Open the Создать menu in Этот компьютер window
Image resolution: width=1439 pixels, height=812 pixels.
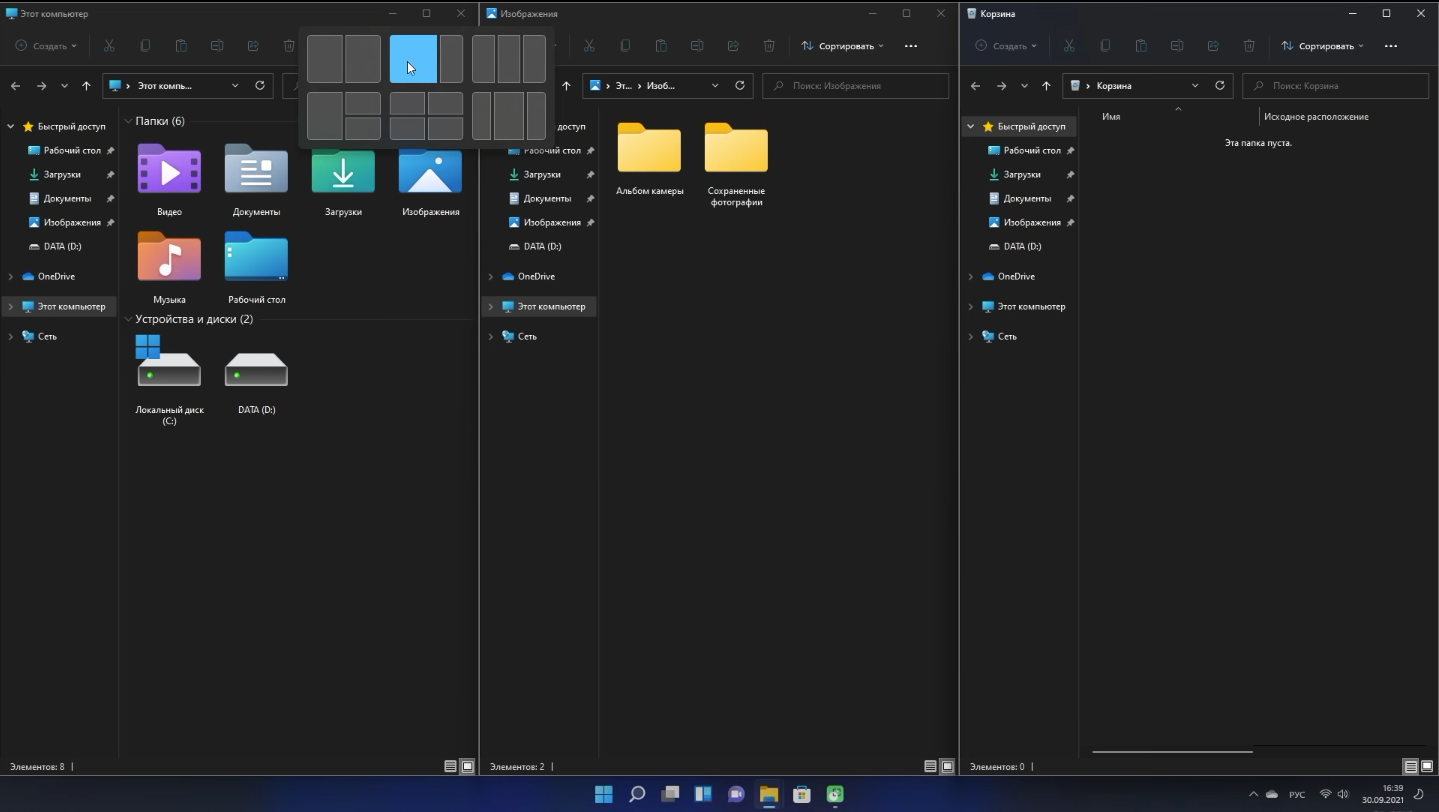coord(46,46)
